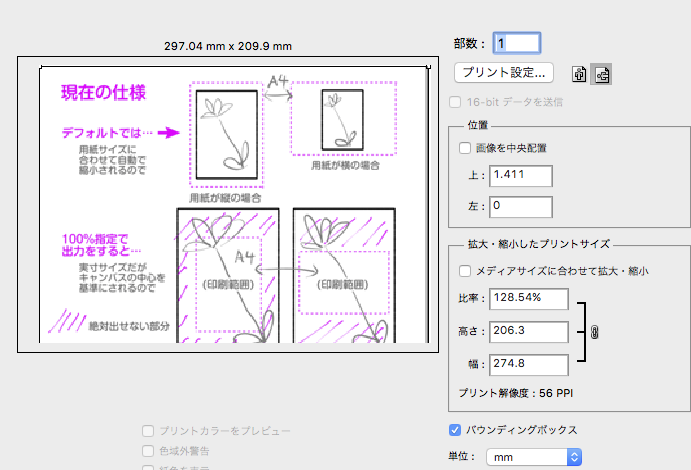Image resolution: width=691 pixels, height=470 pixels.
Task: Toggle 16-bit データを送信 checkbox
Action: tap(455, 102)
